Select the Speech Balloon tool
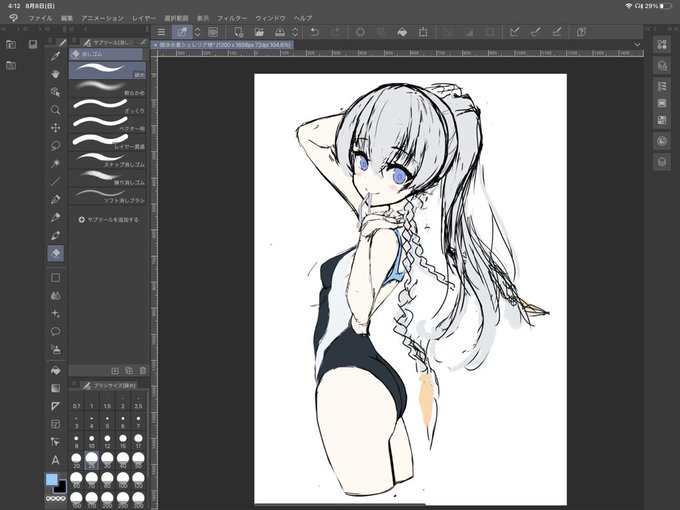This screenshot has width=680, height=510. (x=56, y=332)
